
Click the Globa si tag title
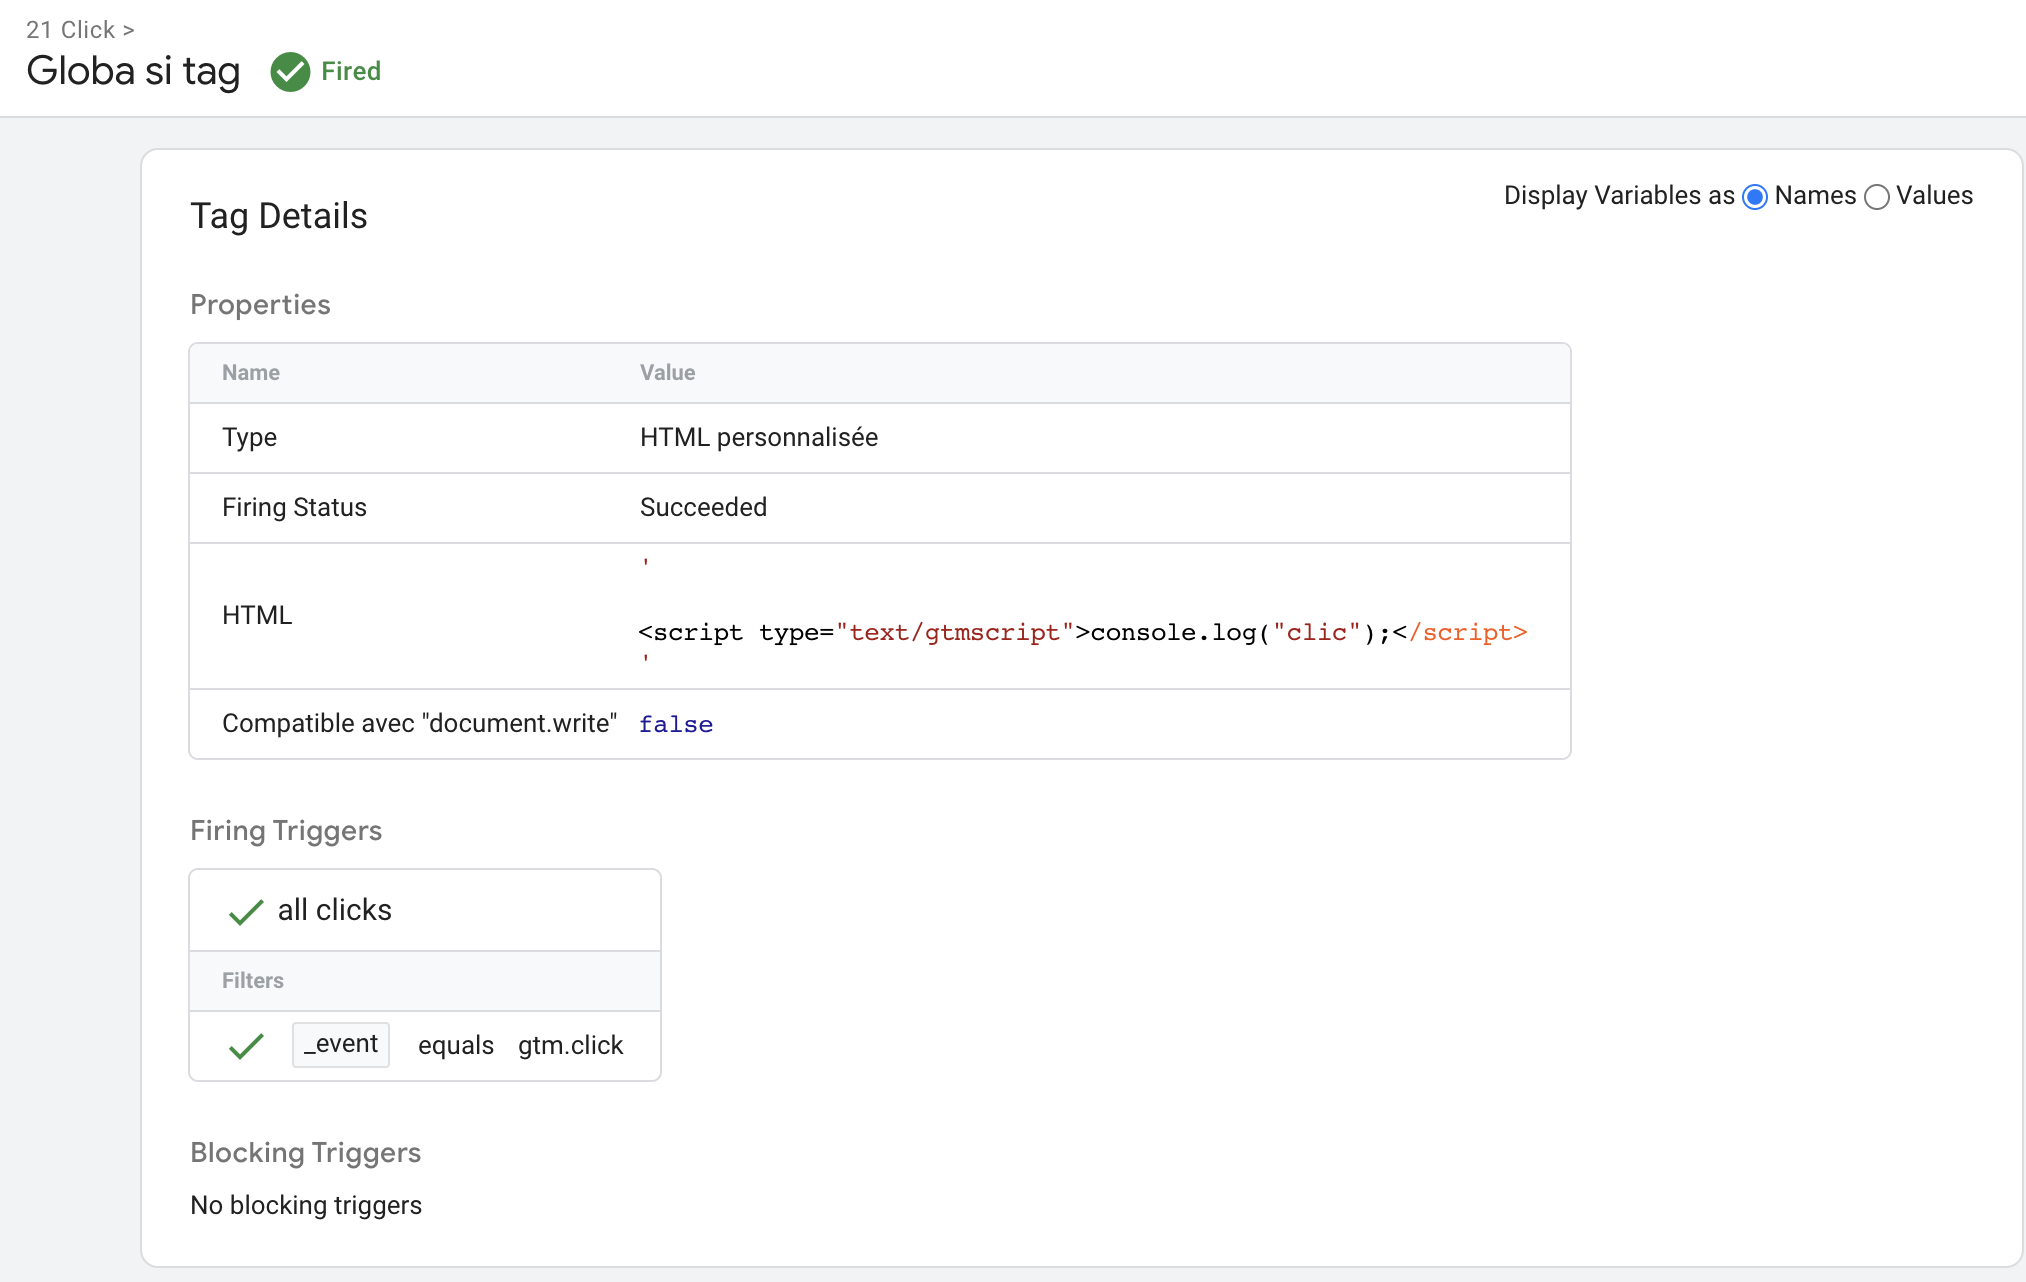[x=133, y=71]
